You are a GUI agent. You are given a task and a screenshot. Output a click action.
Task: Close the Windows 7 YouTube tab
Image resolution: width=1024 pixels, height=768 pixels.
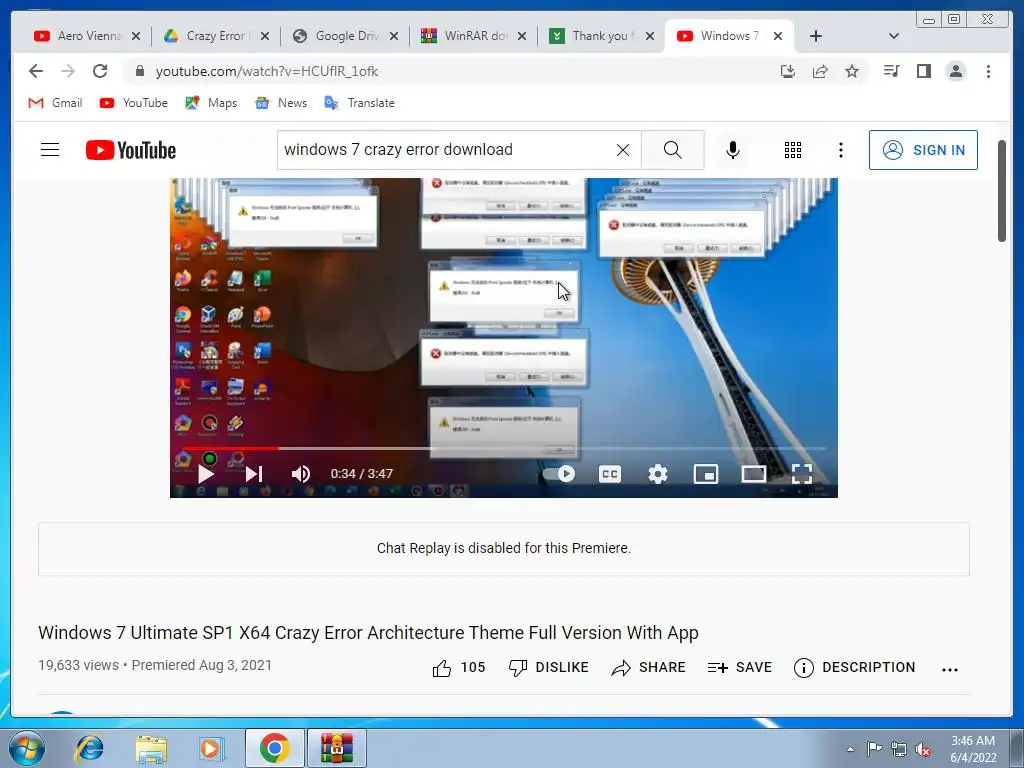coord(778,36)
